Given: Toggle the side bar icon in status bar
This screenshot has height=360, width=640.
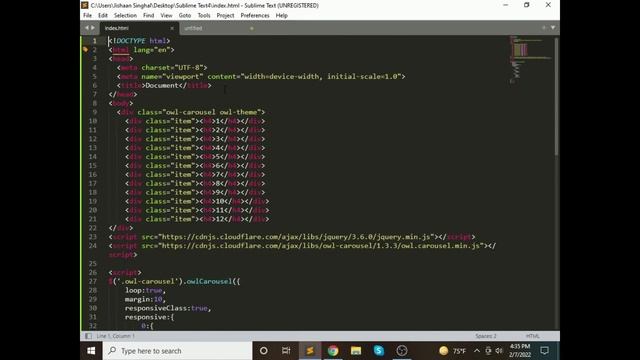Looking at the screenshot, I should (88, 336).
